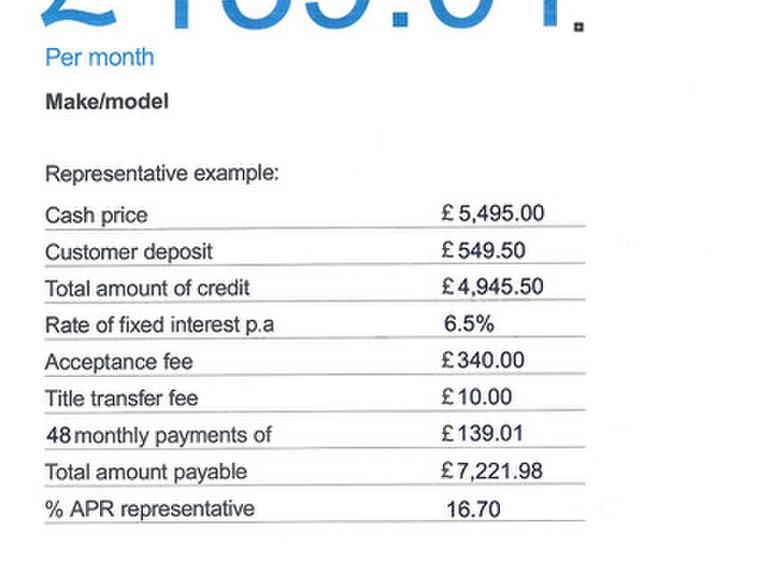The width and height of the screenshot is (759, 569).
Task: Select the £139.01 monthly payment value
Action: pos(483,434)
